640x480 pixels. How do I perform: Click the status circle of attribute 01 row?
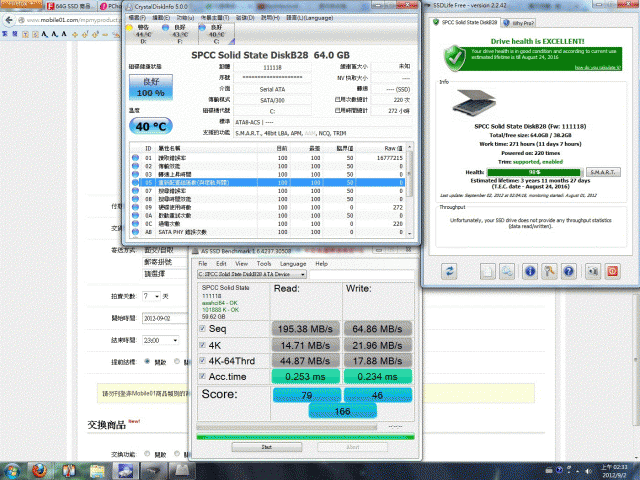(x=135, y=158)
